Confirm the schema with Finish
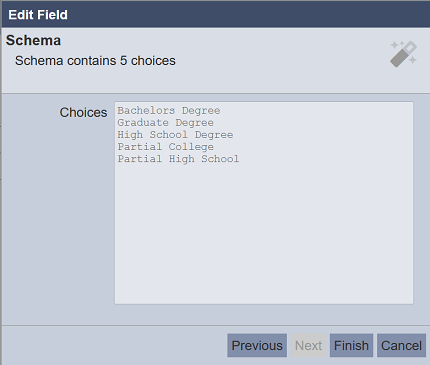Image resolution: width=430 pixels, height=365 pixels. click(x=351, y=345)
